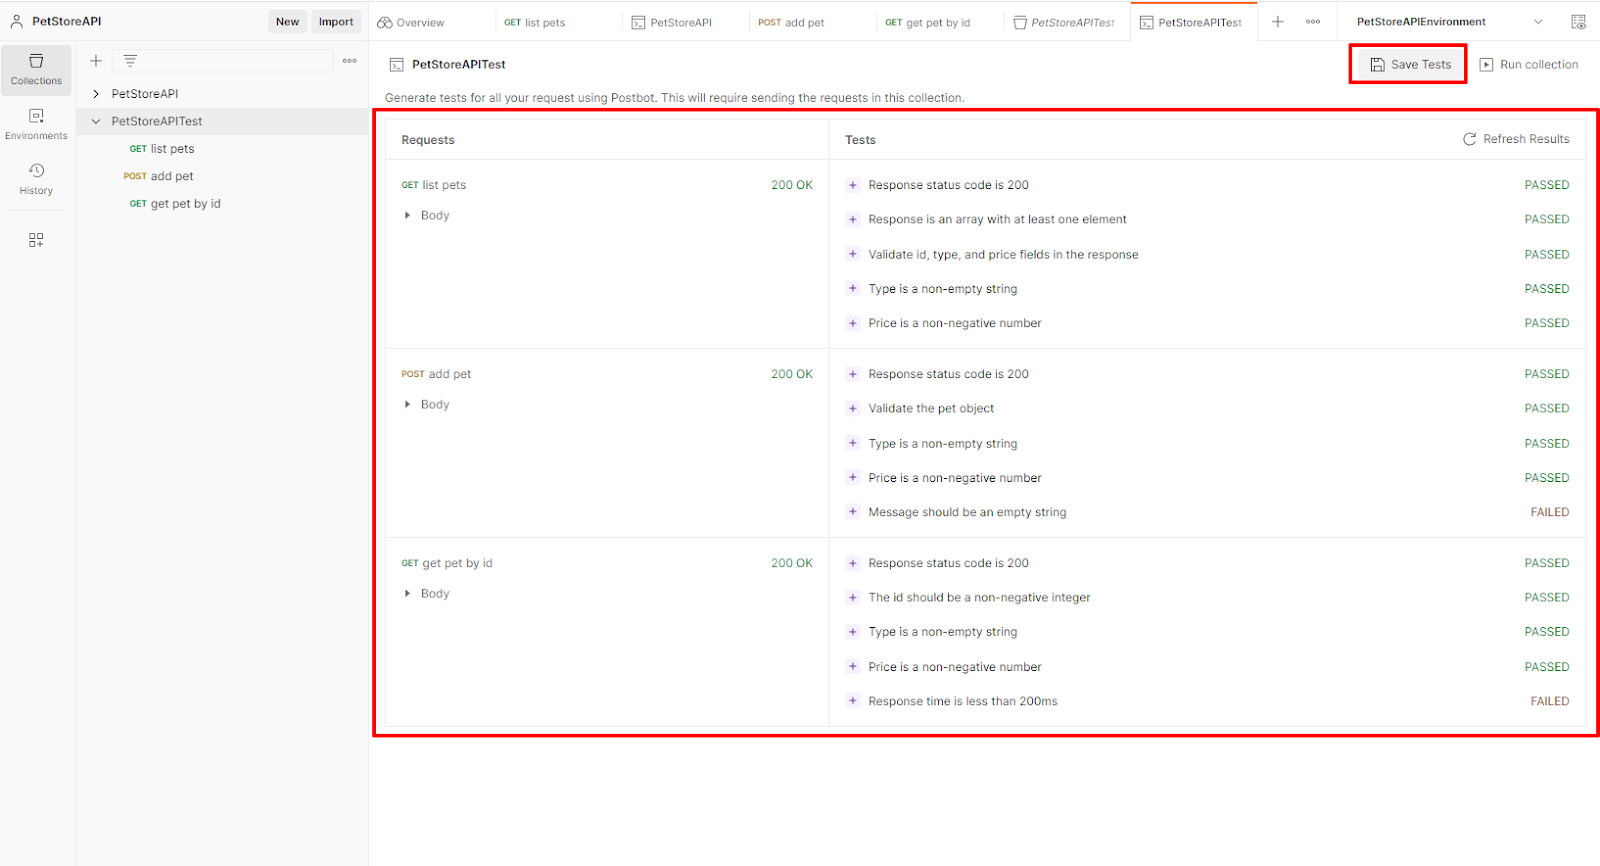Expand Body under add pet request
Viewport: 1600px width, 866px height.
pyautogui.click(x=407, y=404)
